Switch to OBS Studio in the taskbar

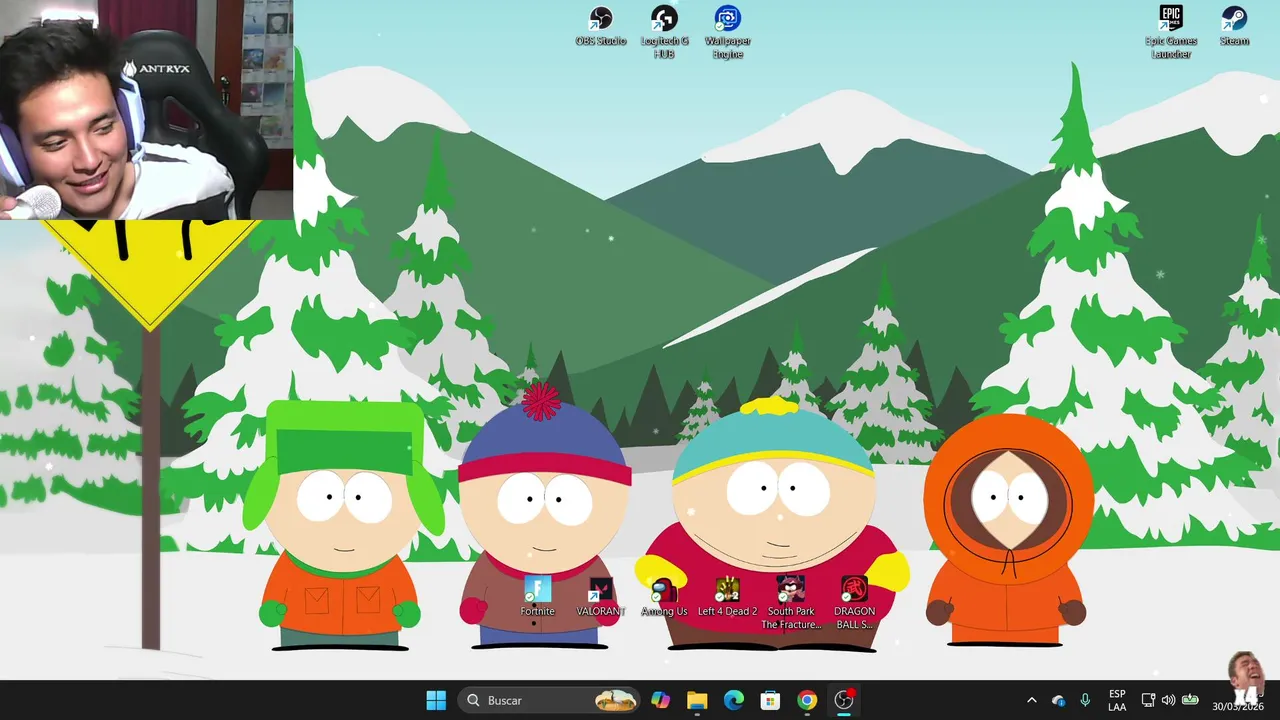pos(844,700)
